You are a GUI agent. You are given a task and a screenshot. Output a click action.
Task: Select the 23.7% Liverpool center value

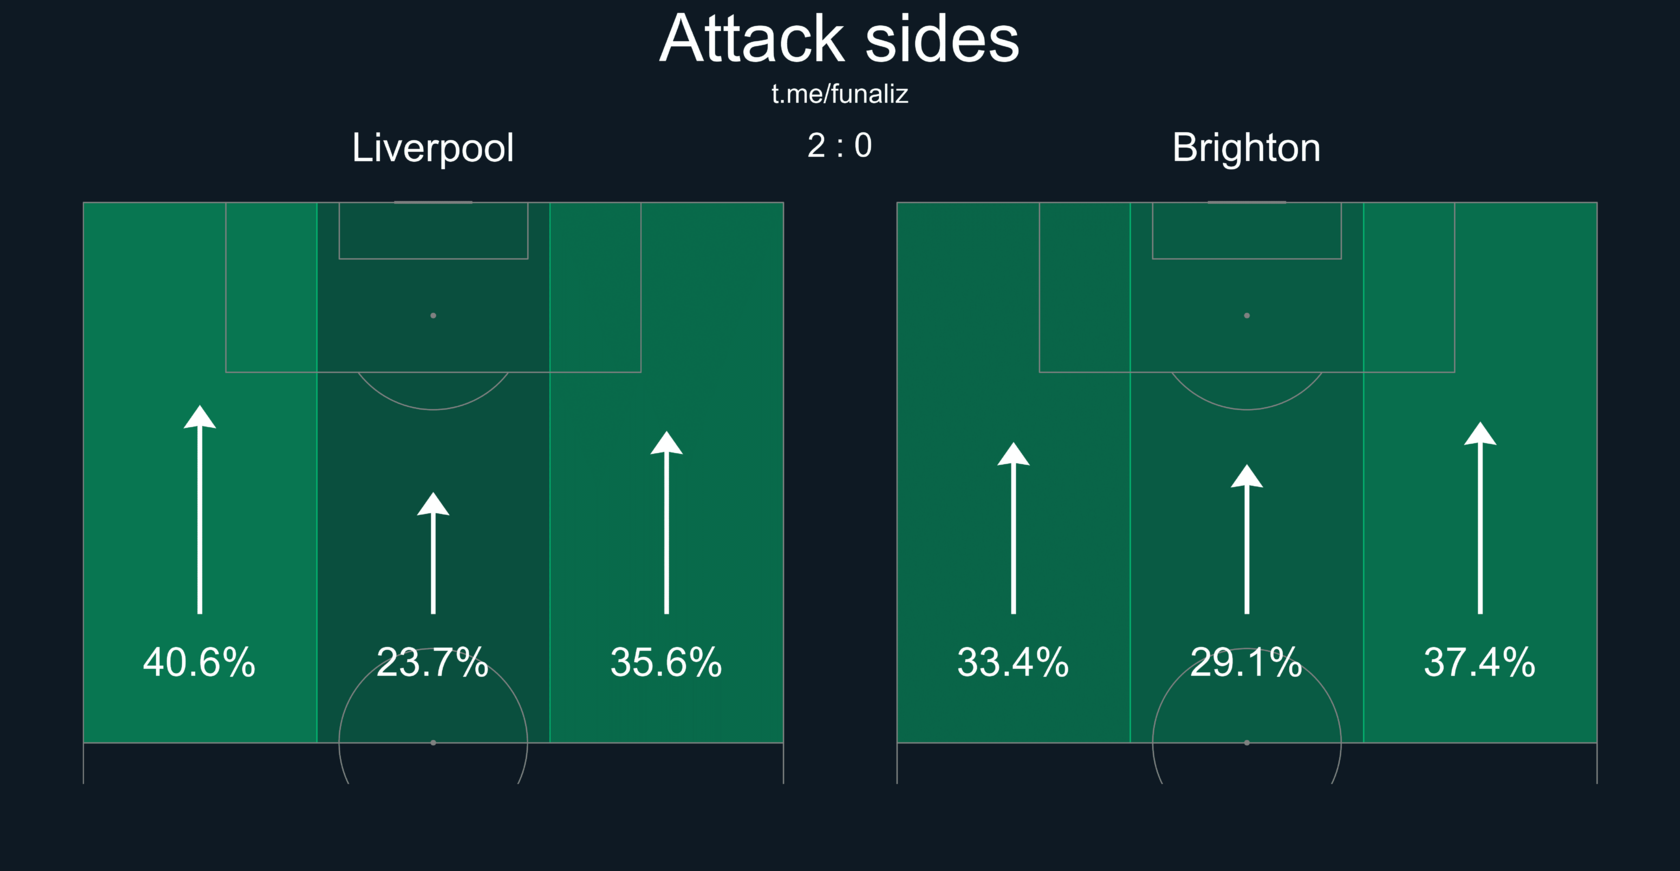click(x=432, y=662)
